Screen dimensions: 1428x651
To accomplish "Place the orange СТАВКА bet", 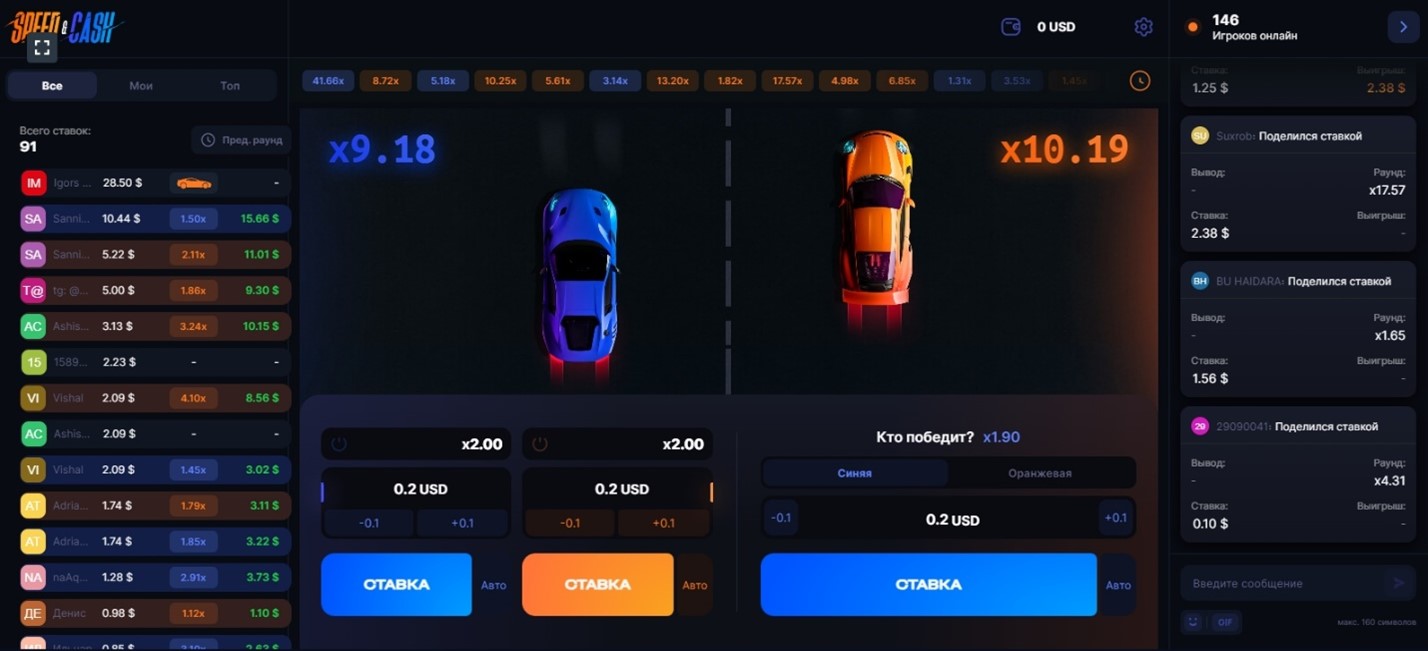I will 597,584.
